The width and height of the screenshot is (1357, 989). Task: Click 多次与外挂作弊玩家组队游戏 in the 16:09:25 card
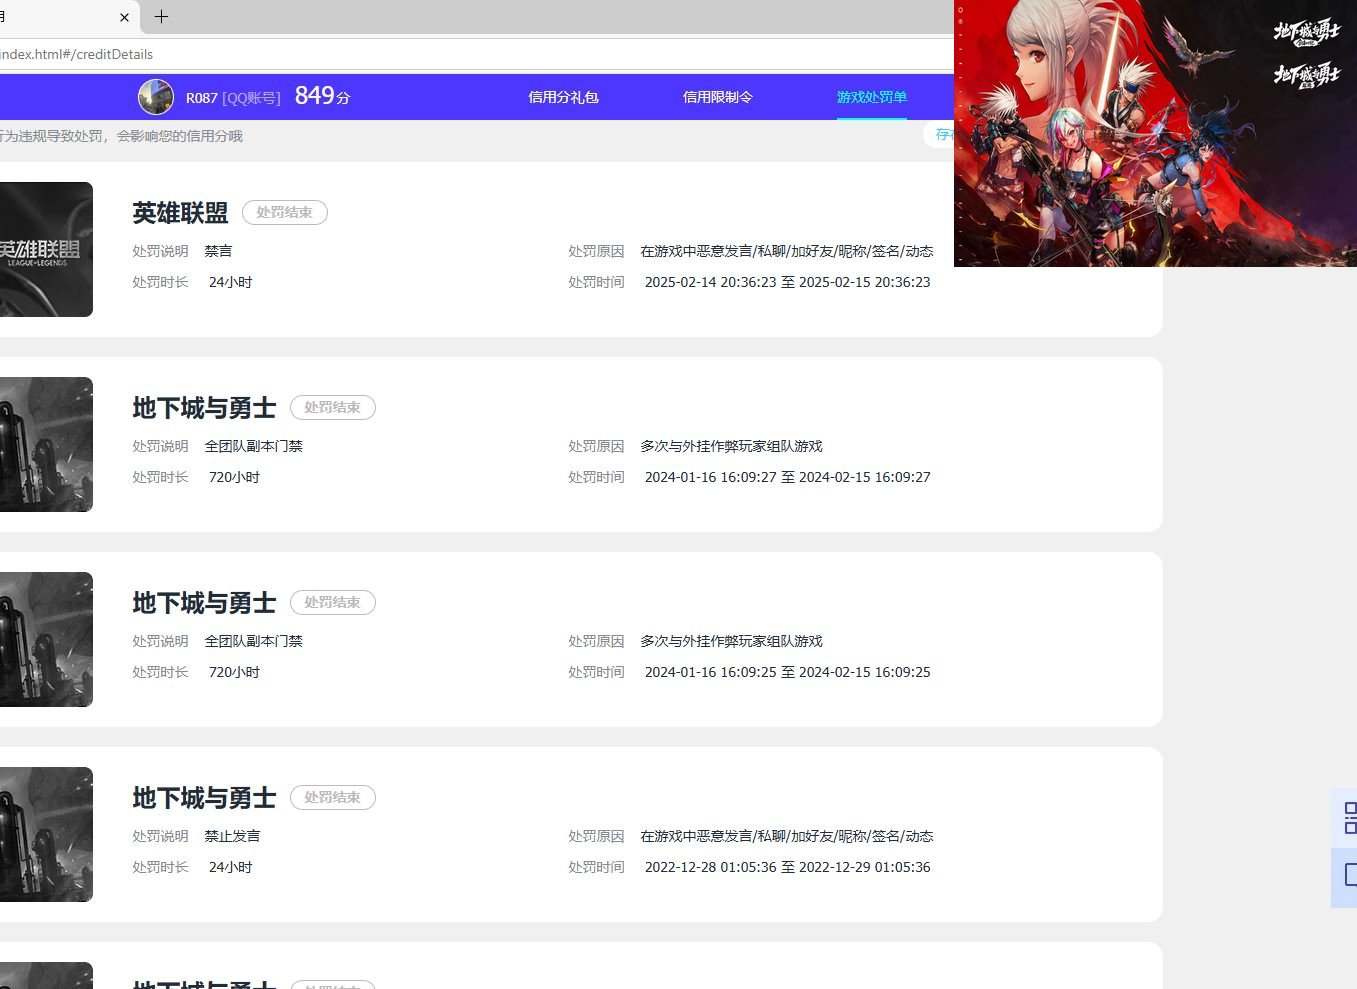pos(731,641)
